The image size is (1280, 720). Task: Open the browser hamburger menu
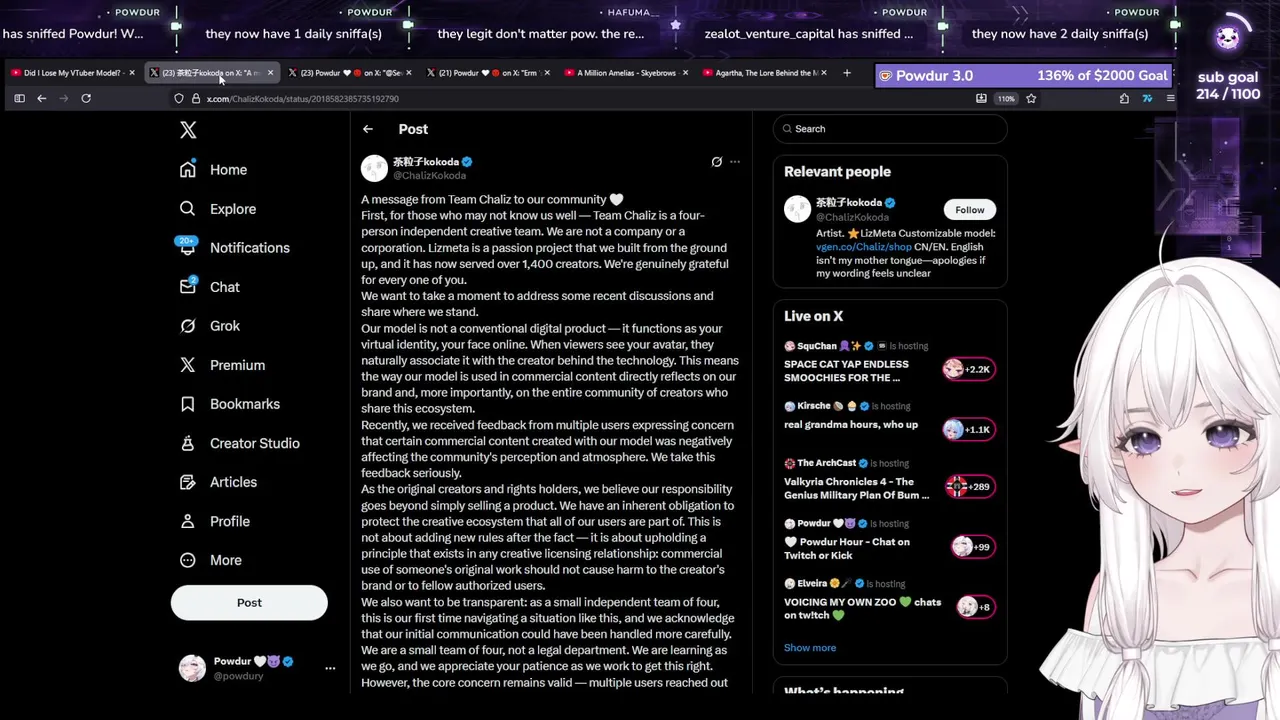click(x=1170, y=98)
